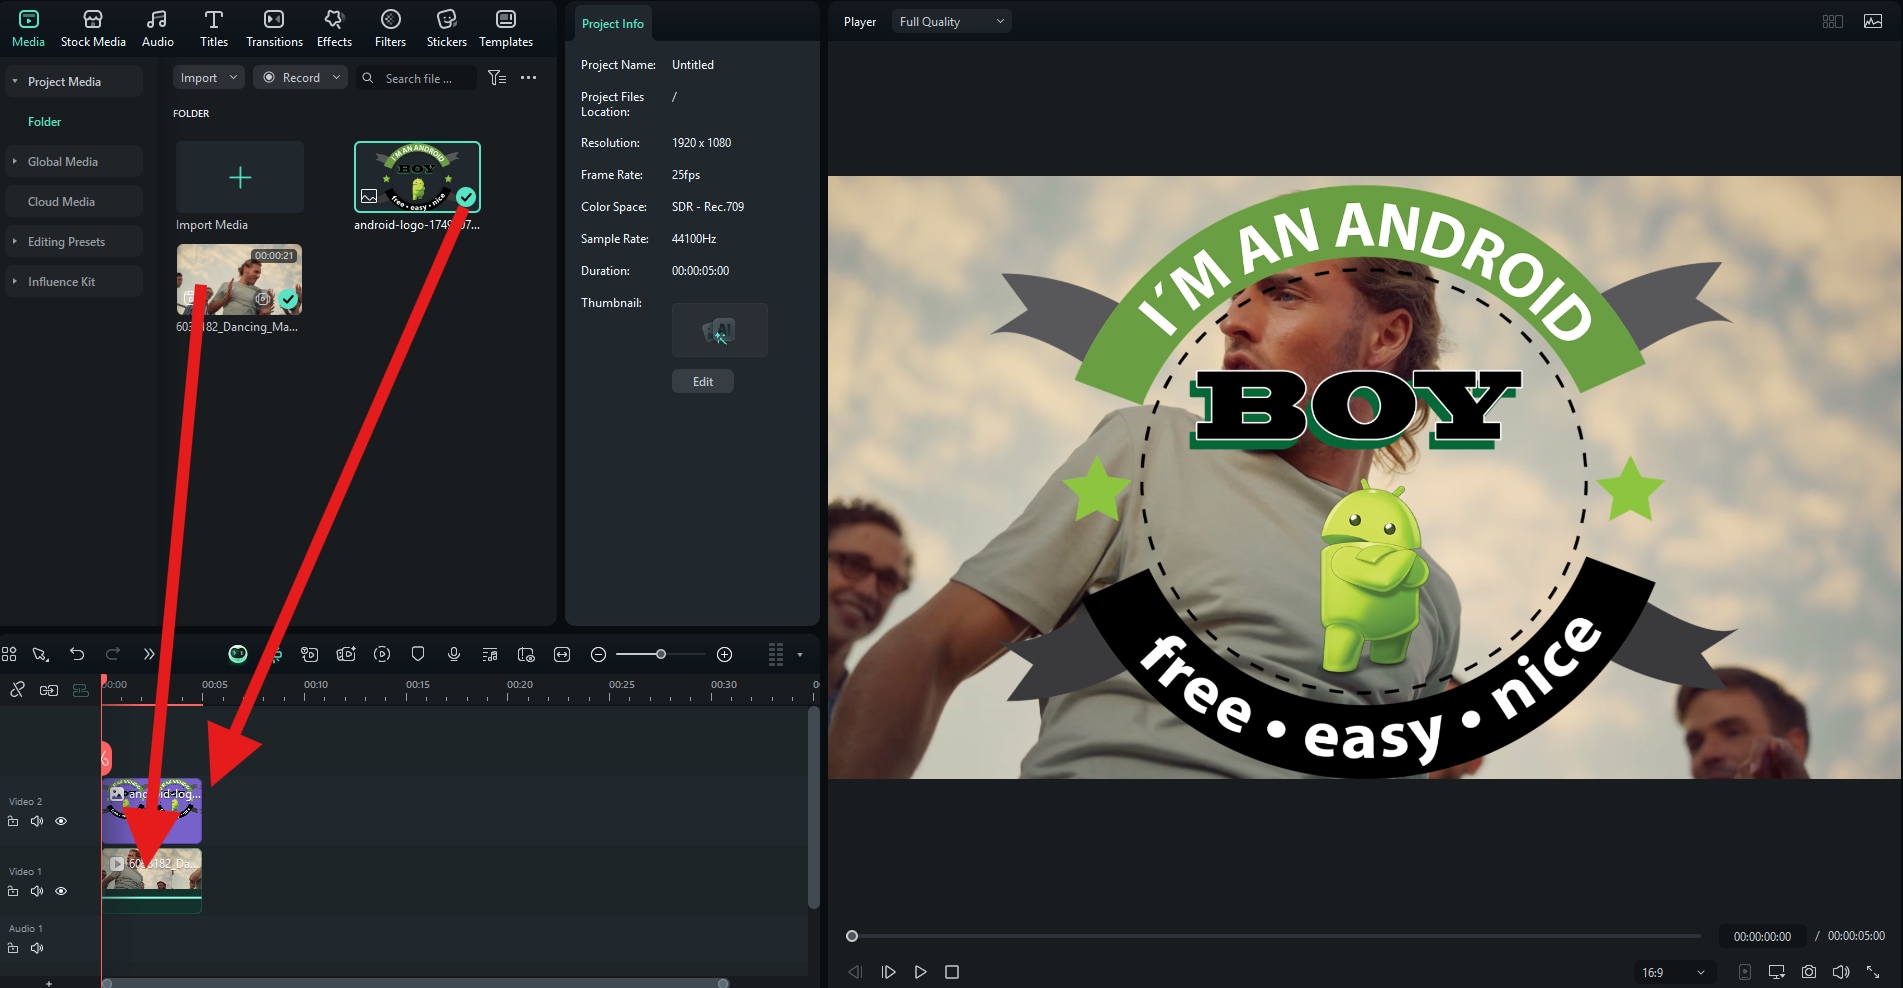Lock the Video 2 track
The image size is (1903, 988).
(13, 821)
